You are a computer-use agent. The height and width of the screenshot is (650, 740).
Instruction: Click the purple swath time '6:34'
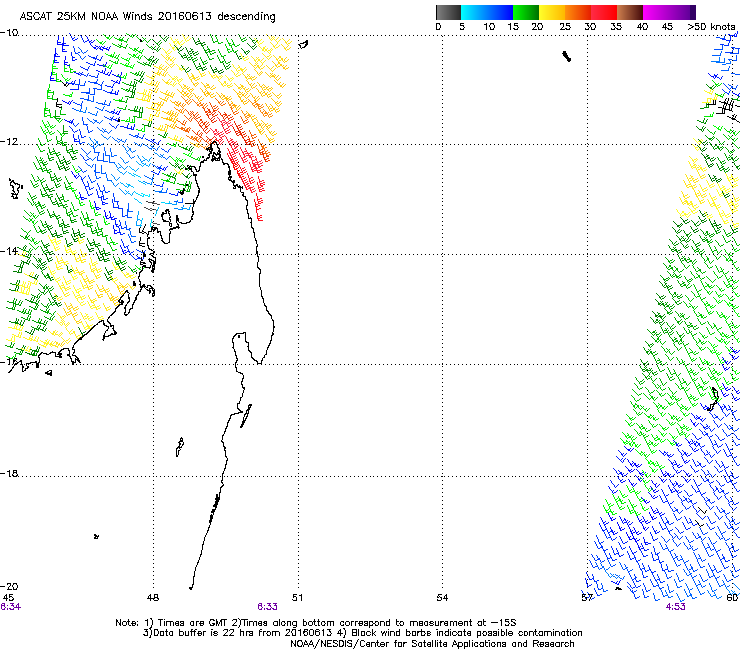pyautogui.click(x=10, y=607)
